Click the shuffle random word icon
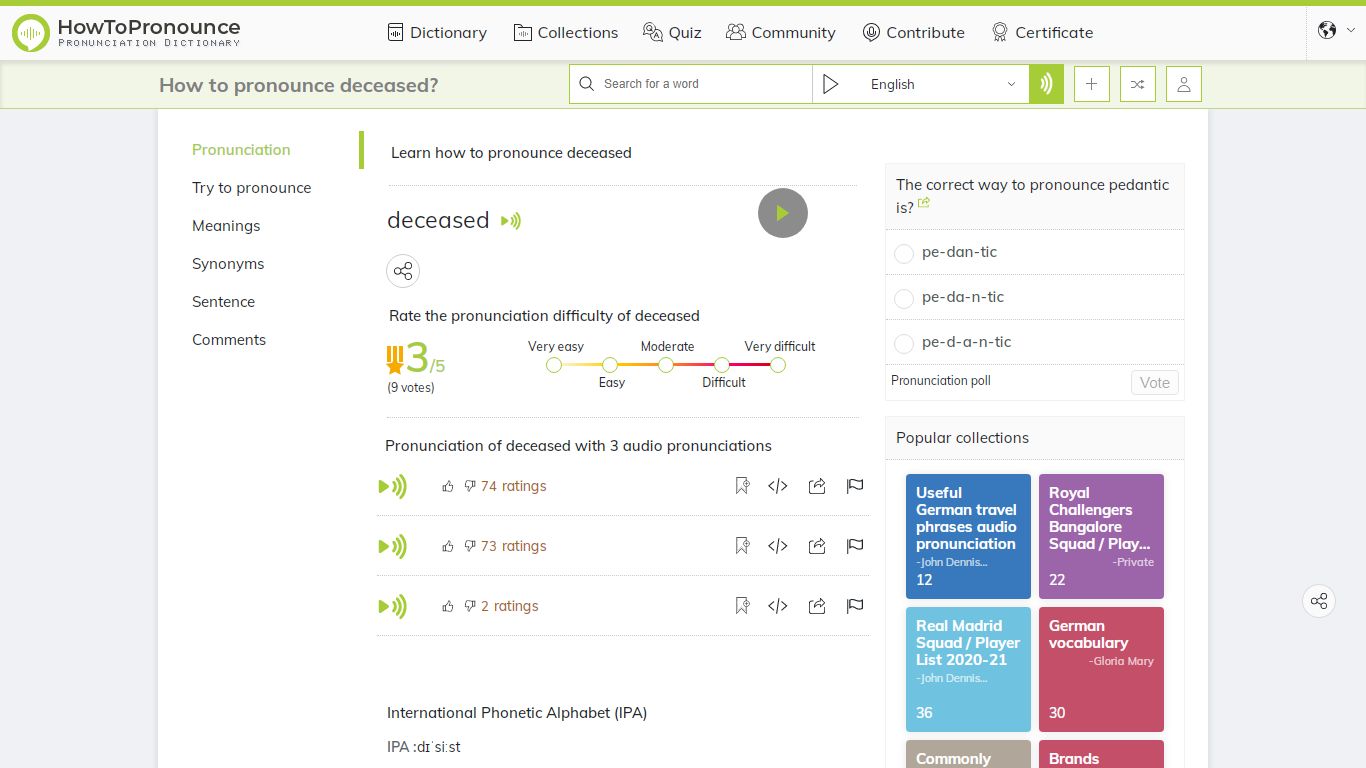 coord(1137,84)
